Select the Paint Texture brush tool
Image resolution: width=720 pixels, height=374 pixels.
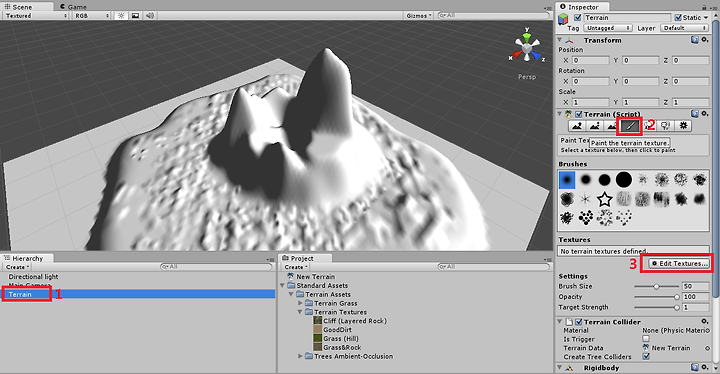pos(630,125)
